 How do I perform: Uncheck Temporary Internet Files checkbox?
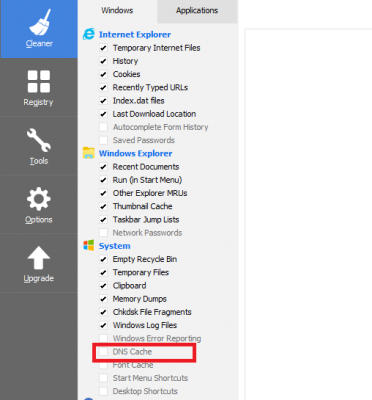click(x=103, y=48)
